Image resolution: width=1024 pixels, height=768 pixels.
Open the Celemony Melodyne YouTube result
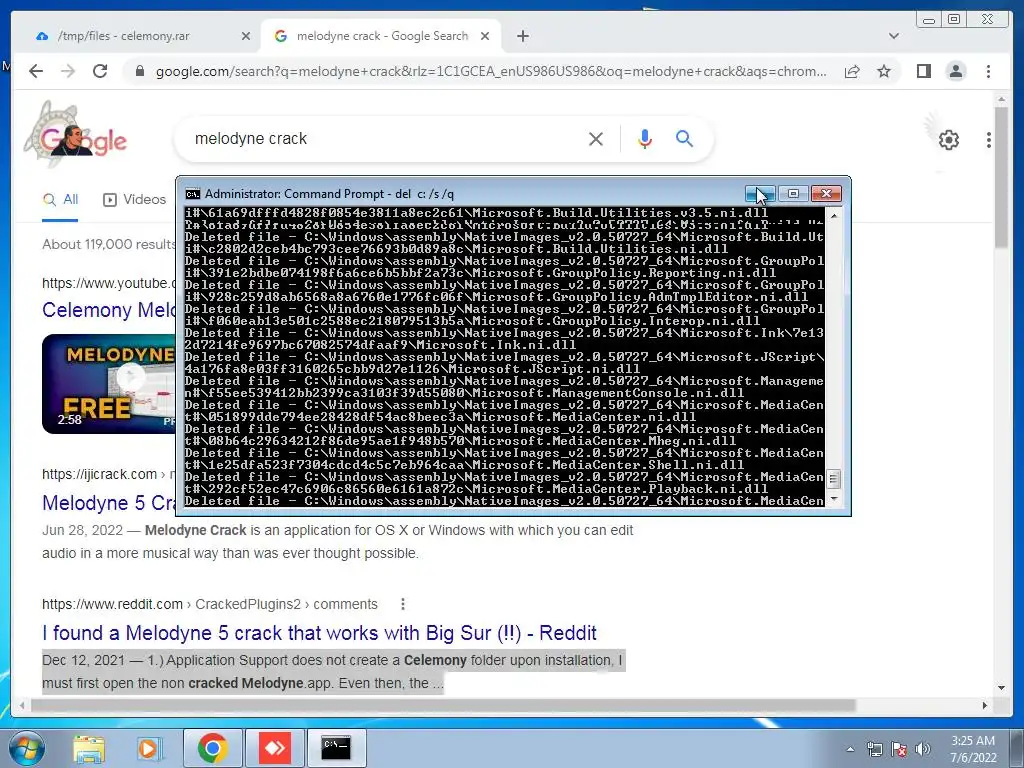pyautogui.click(x=108, y=310)
